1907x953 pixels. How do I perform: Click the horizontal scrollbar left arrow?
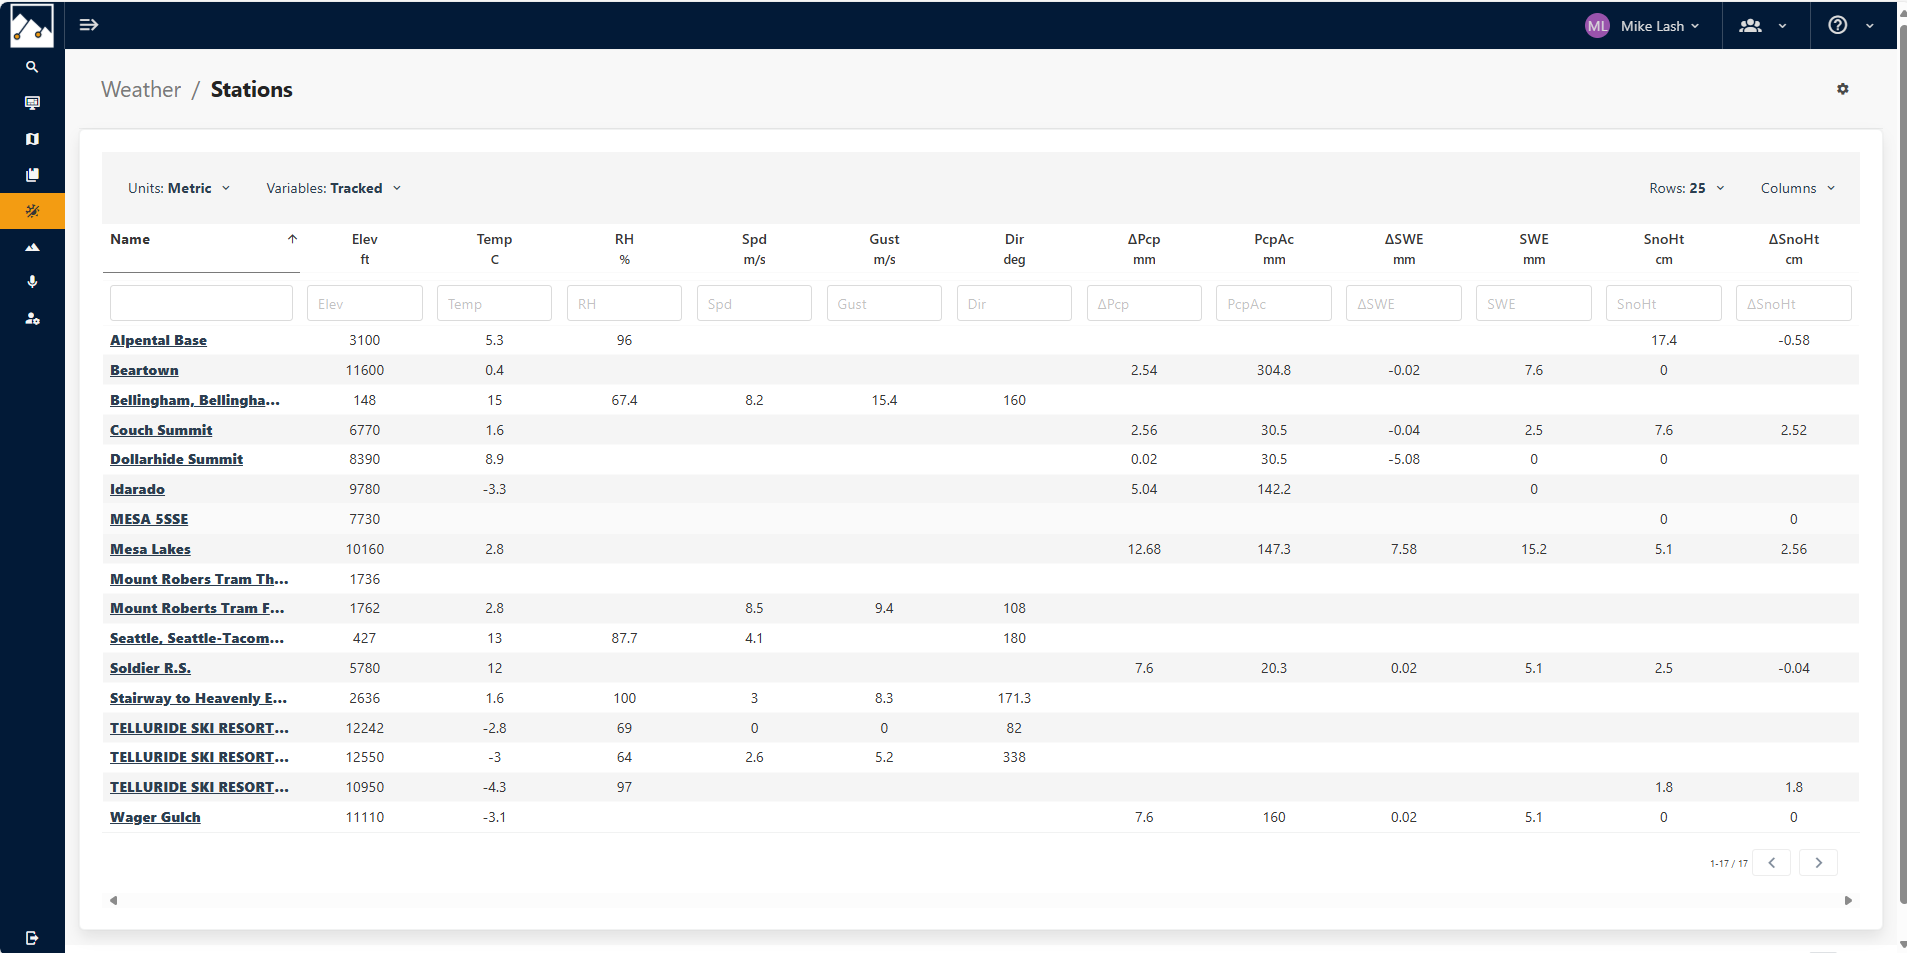click(114, 900)
